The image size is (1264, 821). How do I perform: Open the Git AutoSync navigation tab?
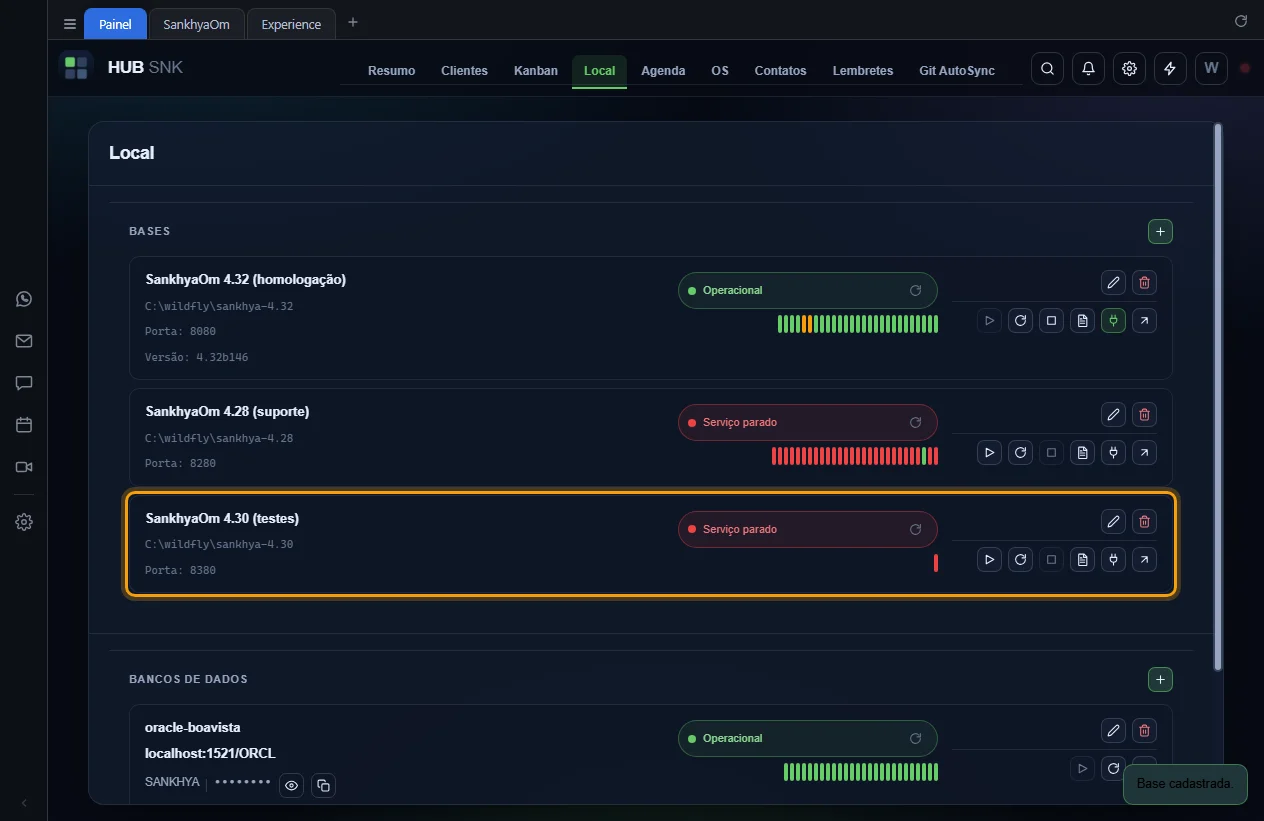[x=957, y=71]
